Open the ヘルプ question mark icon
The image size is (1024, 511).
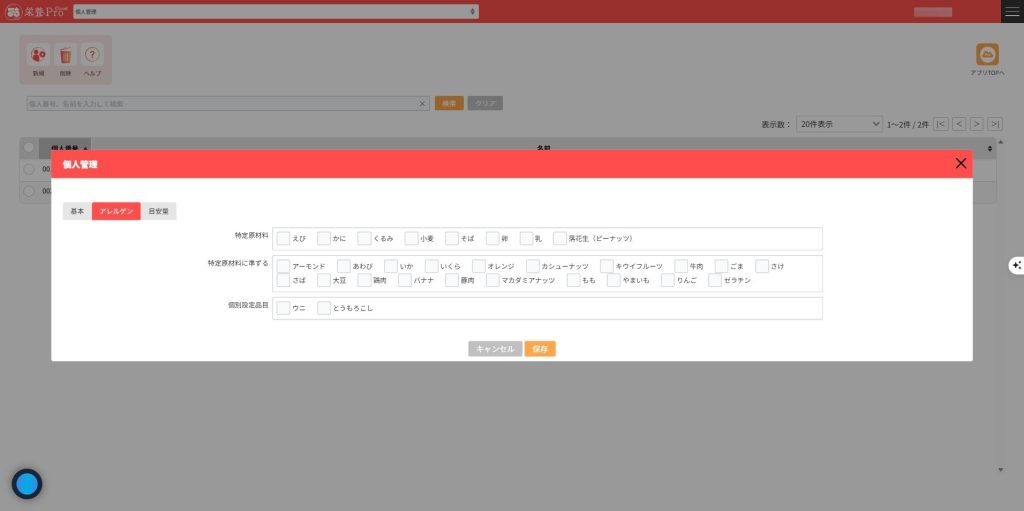[x=92, y=56]
